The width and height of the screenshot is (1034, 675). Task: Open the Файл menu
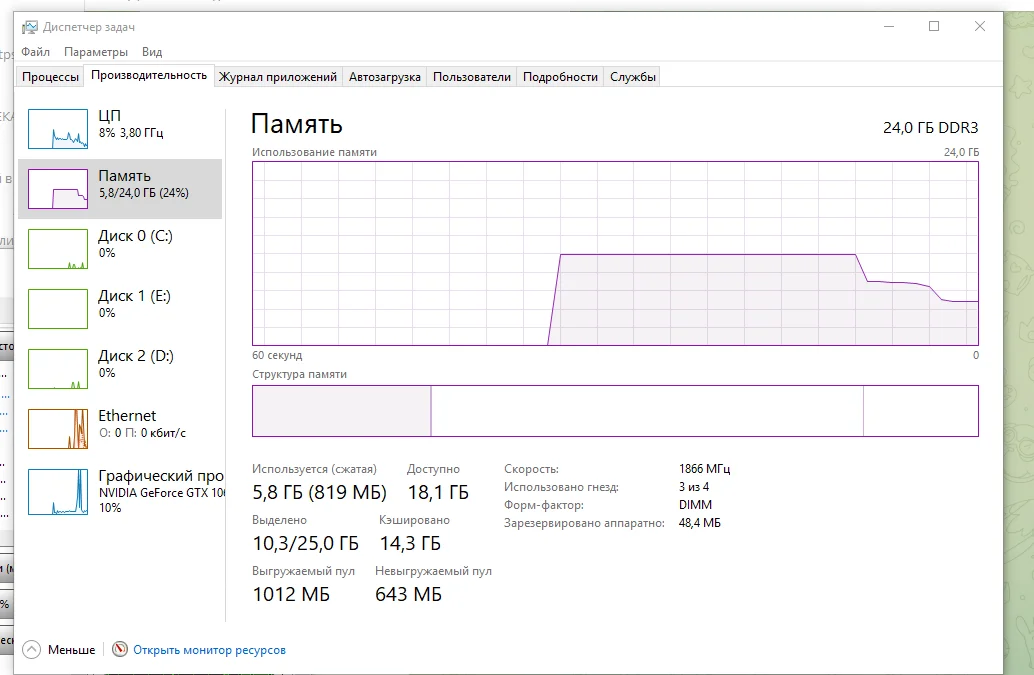[x=35, y=52]
